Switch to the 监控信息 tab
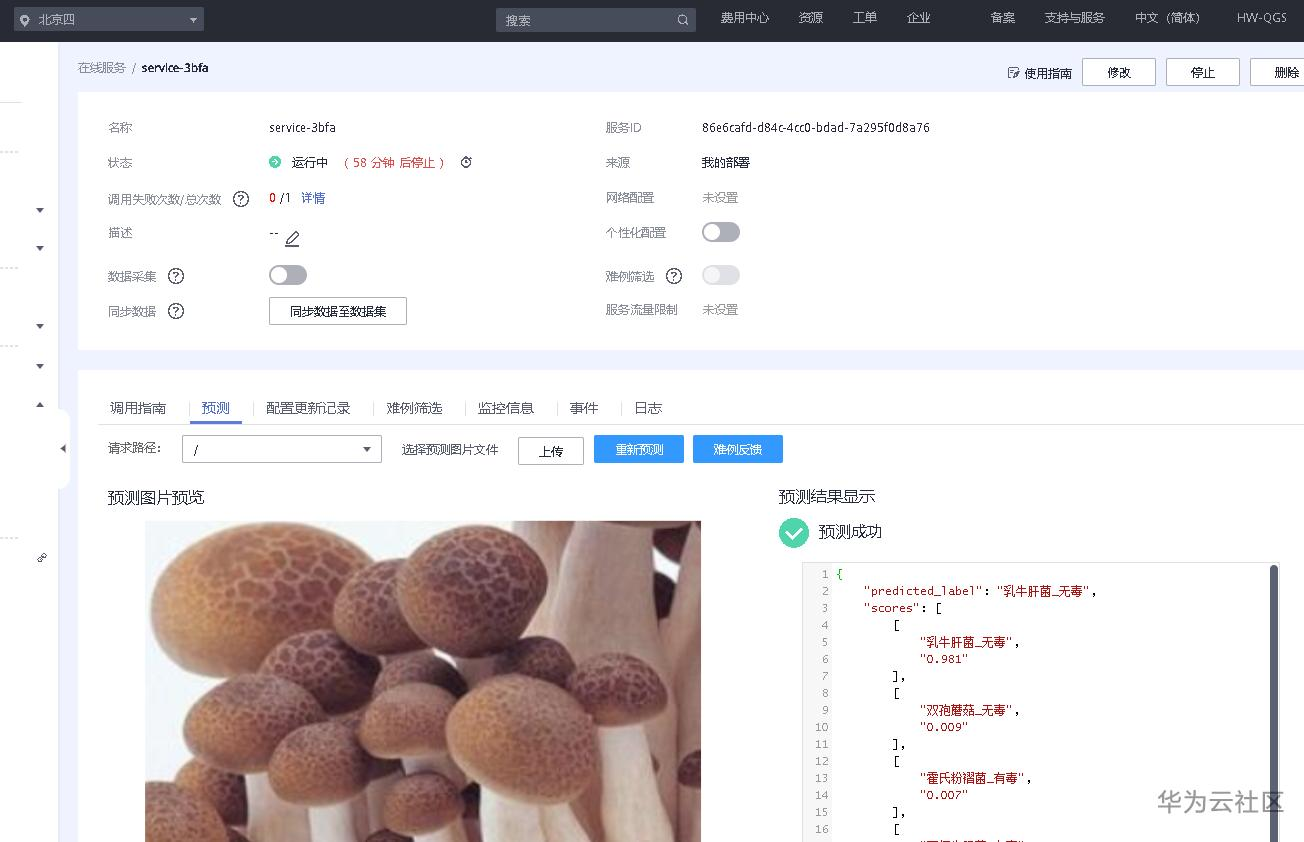The width and height of the screenshot is (1304, 842). point(506,408)
